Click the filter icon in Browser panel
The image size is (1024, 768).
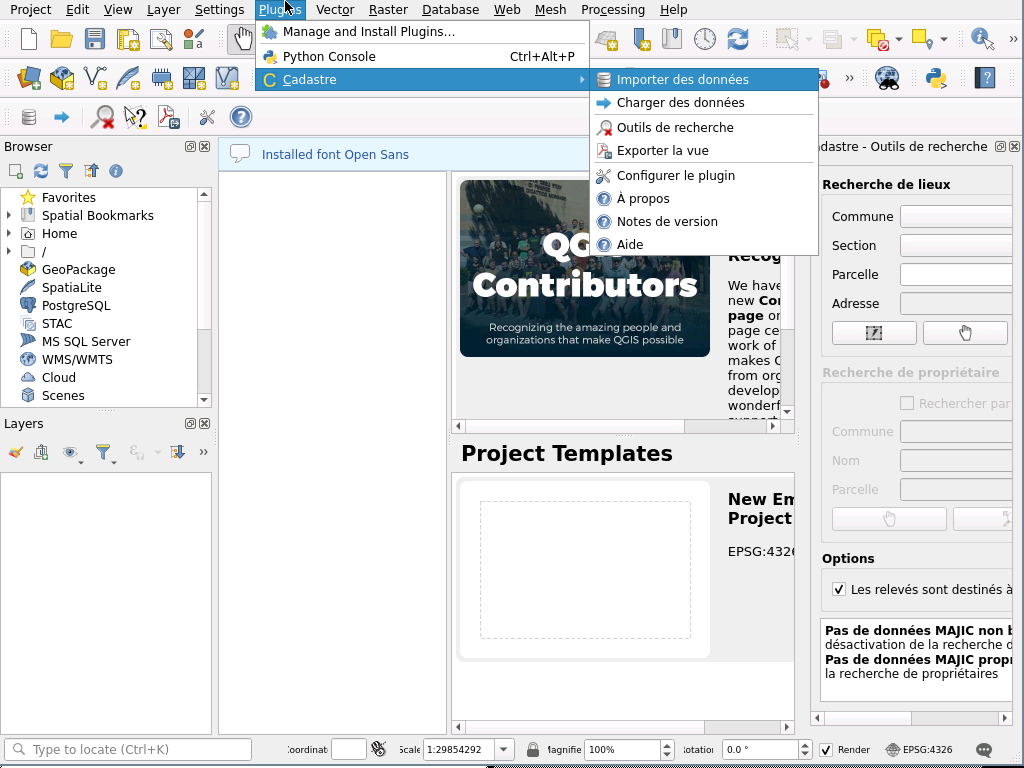pos(66,171)
